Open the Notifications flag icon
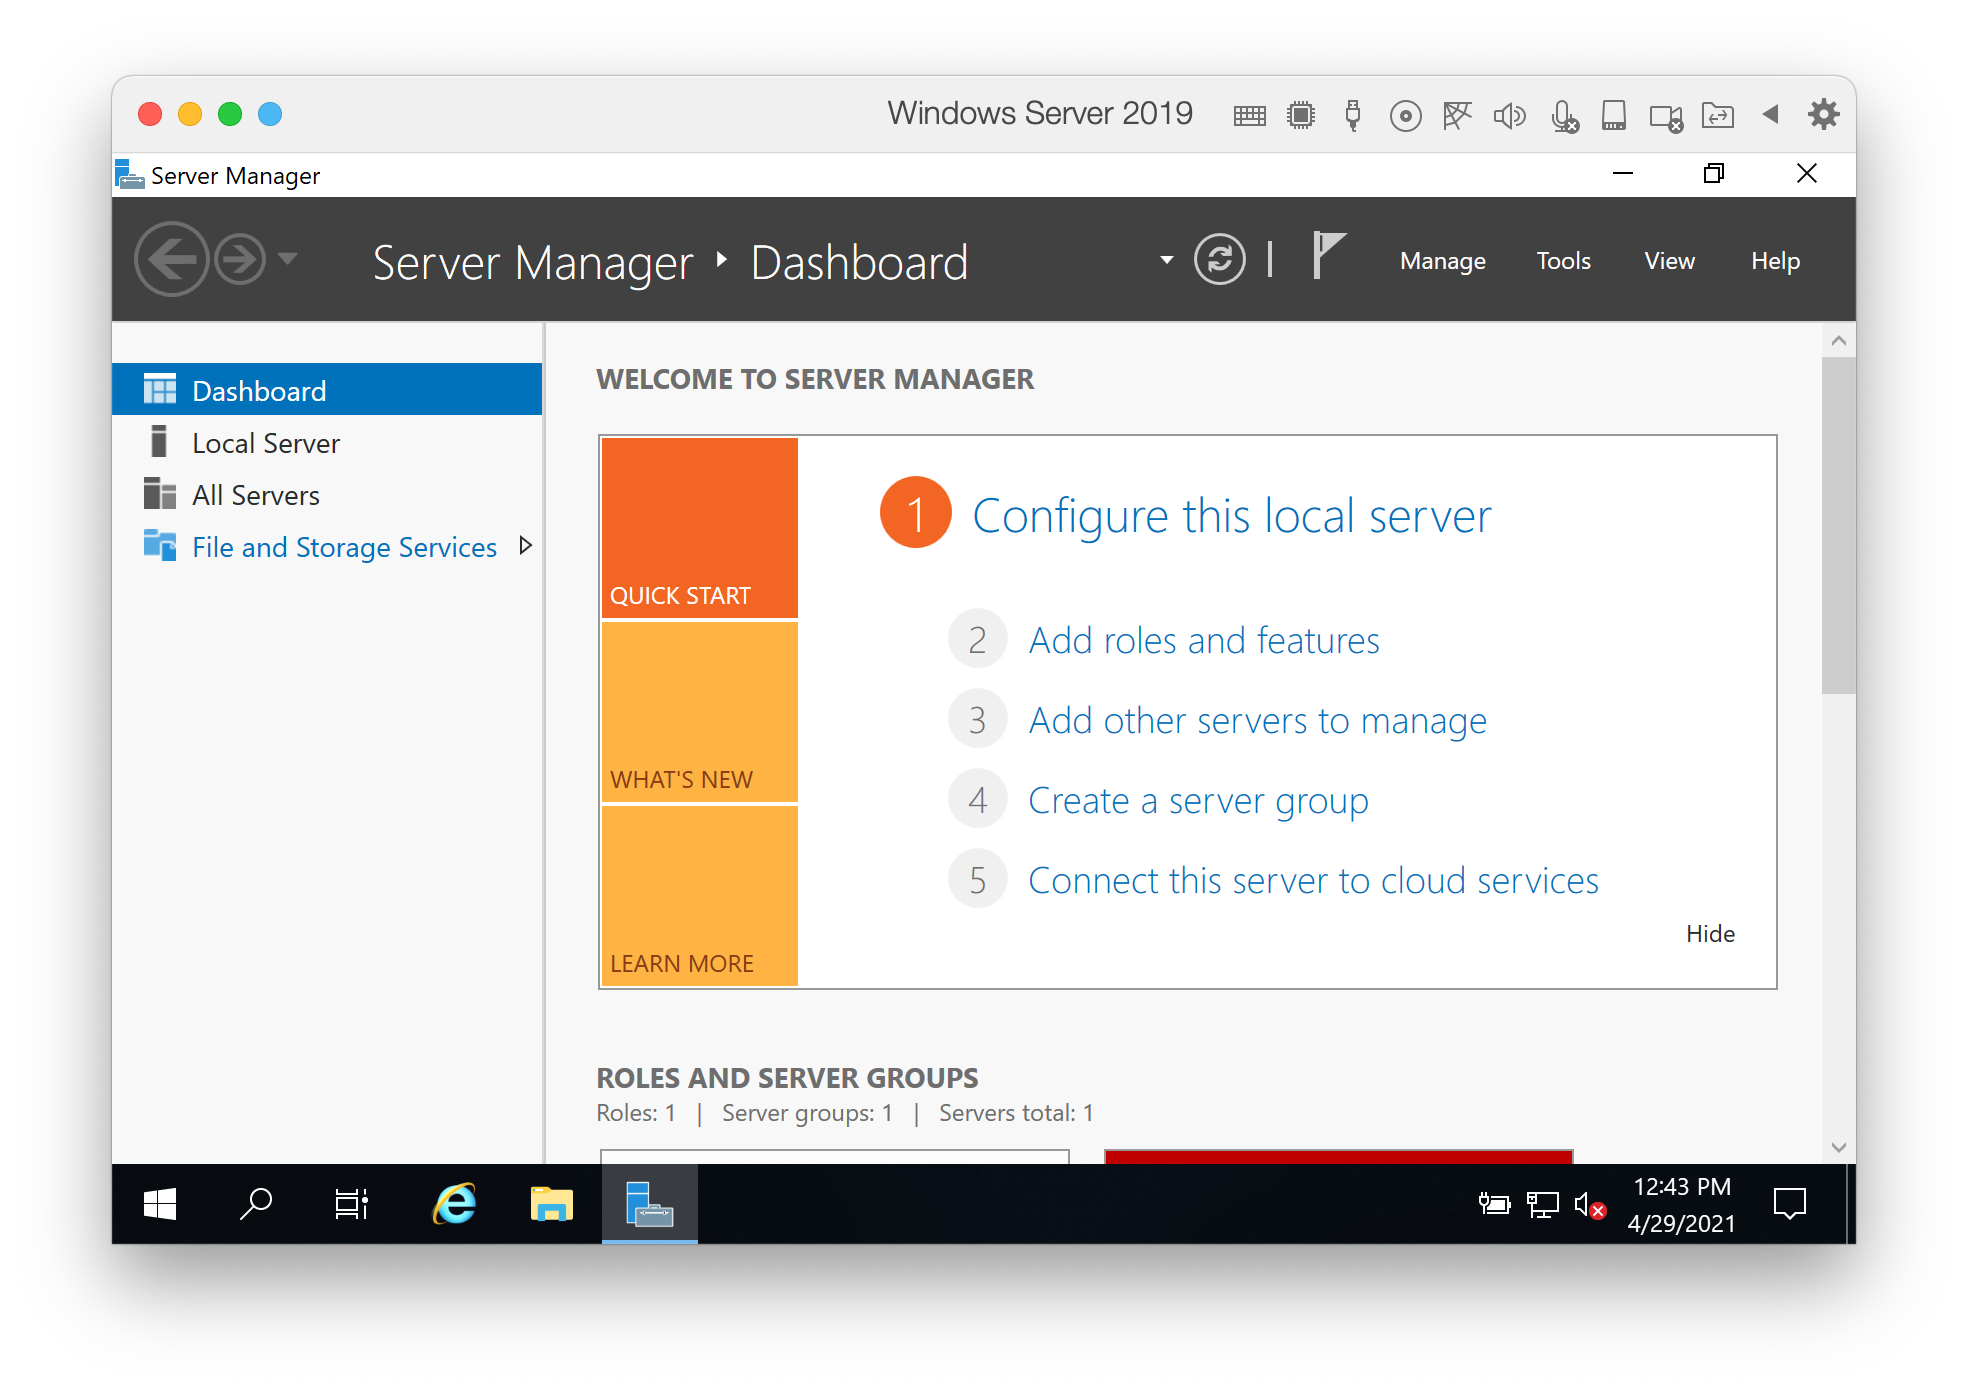Image resolution: width=1968 pixels, height=1392 pixels. 1328,256
